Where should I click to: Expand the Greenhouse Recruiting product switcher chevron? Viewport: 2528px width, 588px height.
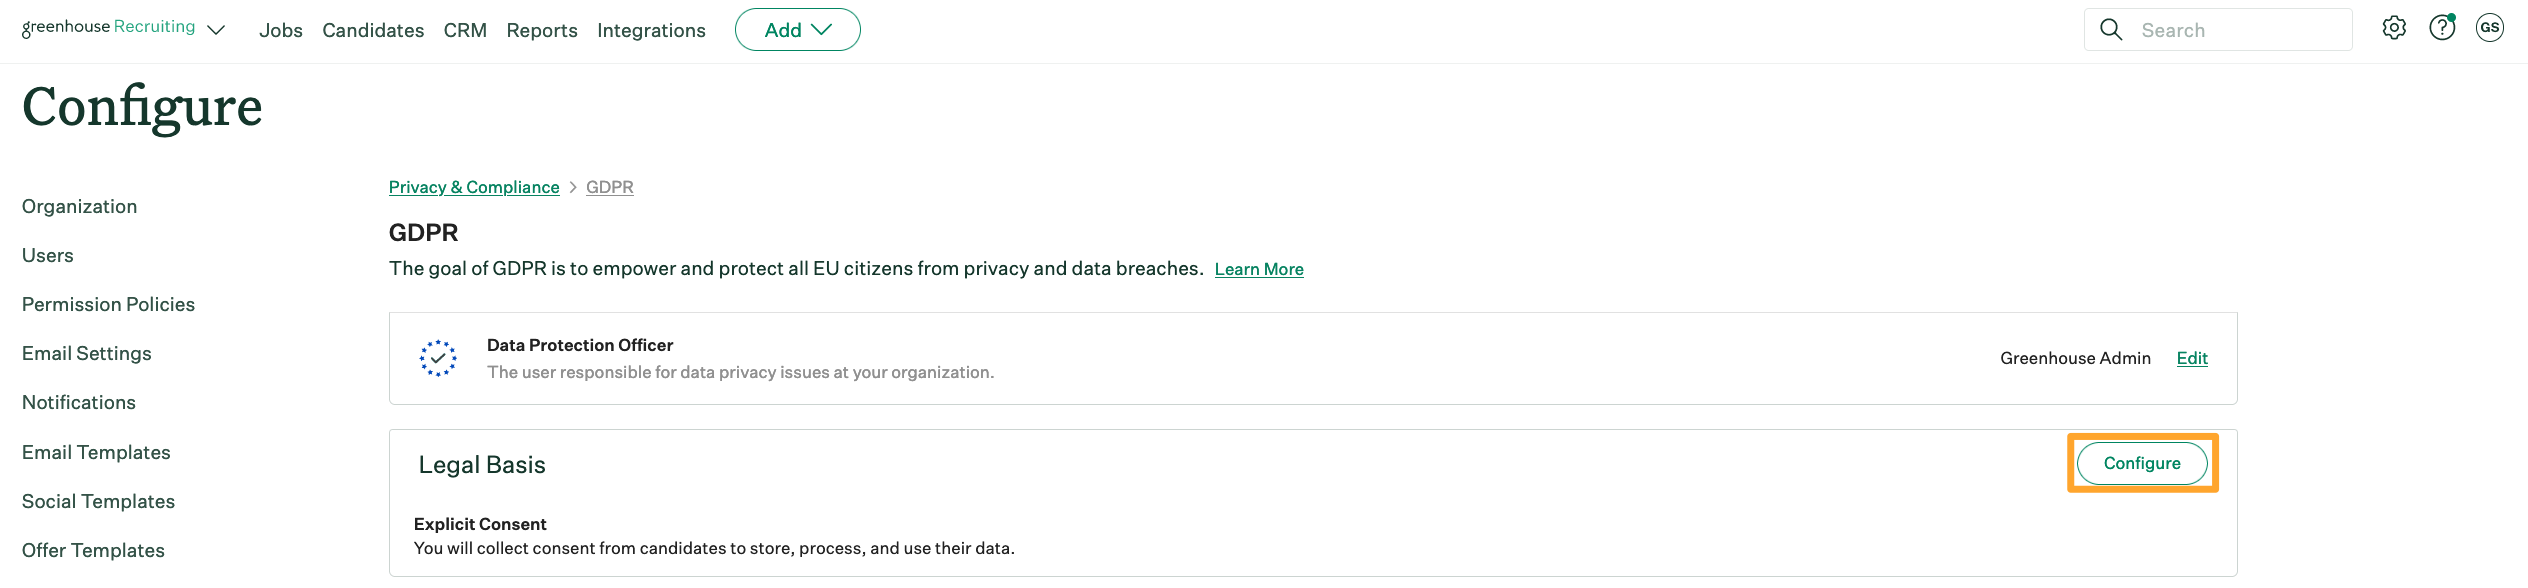point(216,30)
